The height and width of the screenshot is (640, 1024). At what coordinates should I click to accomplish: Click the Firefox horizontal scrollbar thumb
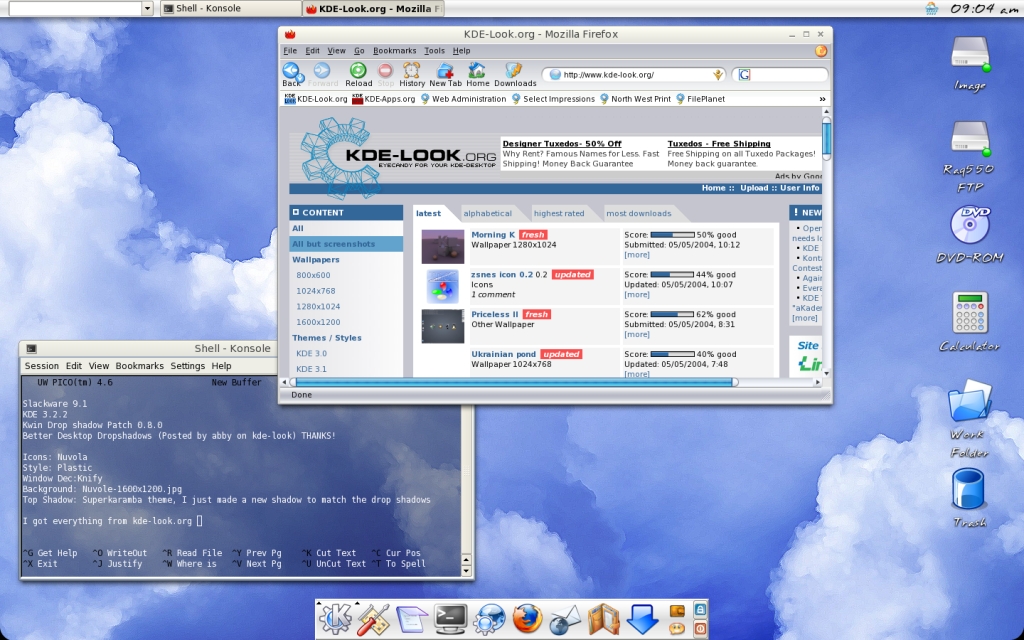pyautogui.click(x=516, y=383)
